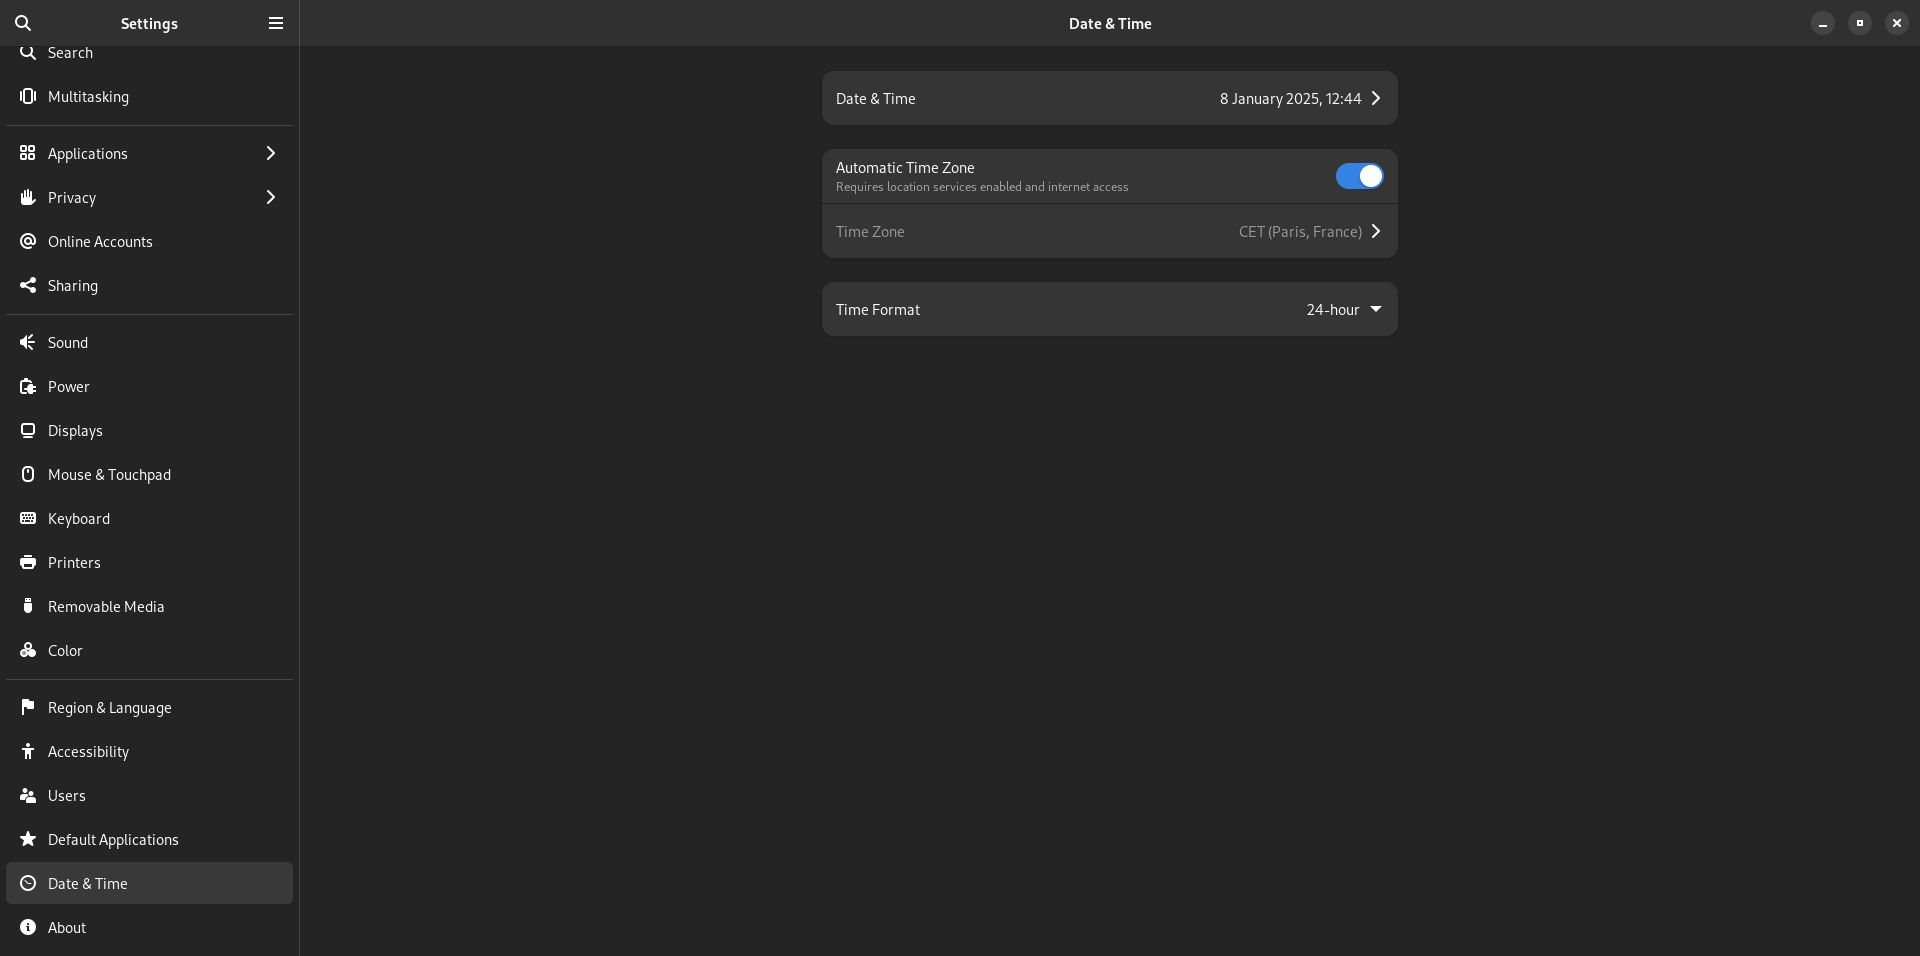Click the search magnifier icon in header

[23, 23]
